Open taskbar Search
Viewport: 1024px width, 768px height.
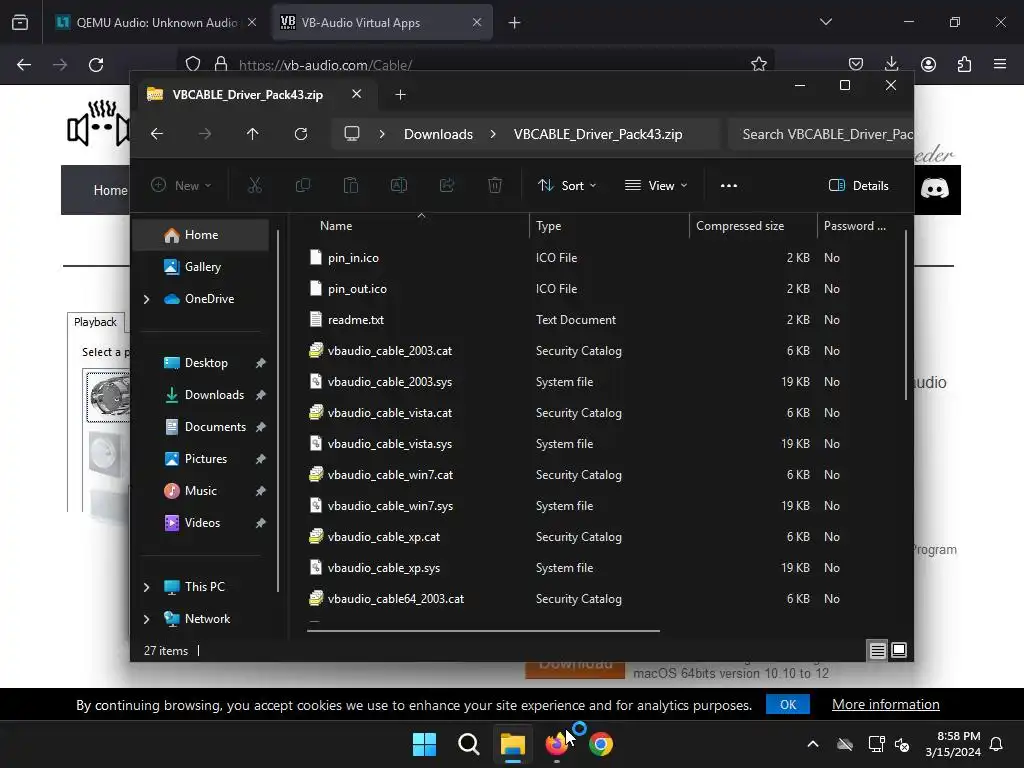coord(469,744)
